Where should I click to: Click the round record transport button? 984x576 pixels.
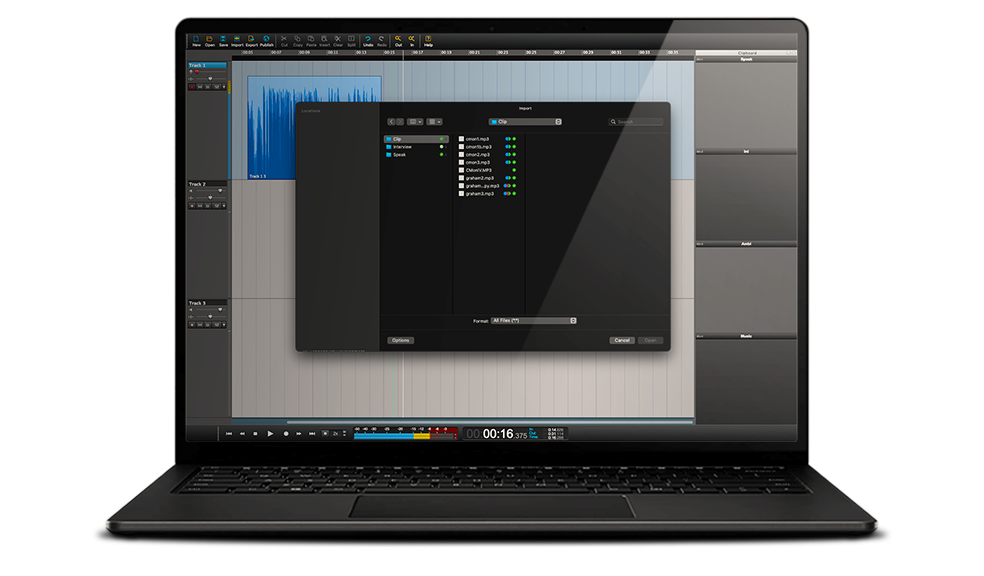[x=286, y=434]
